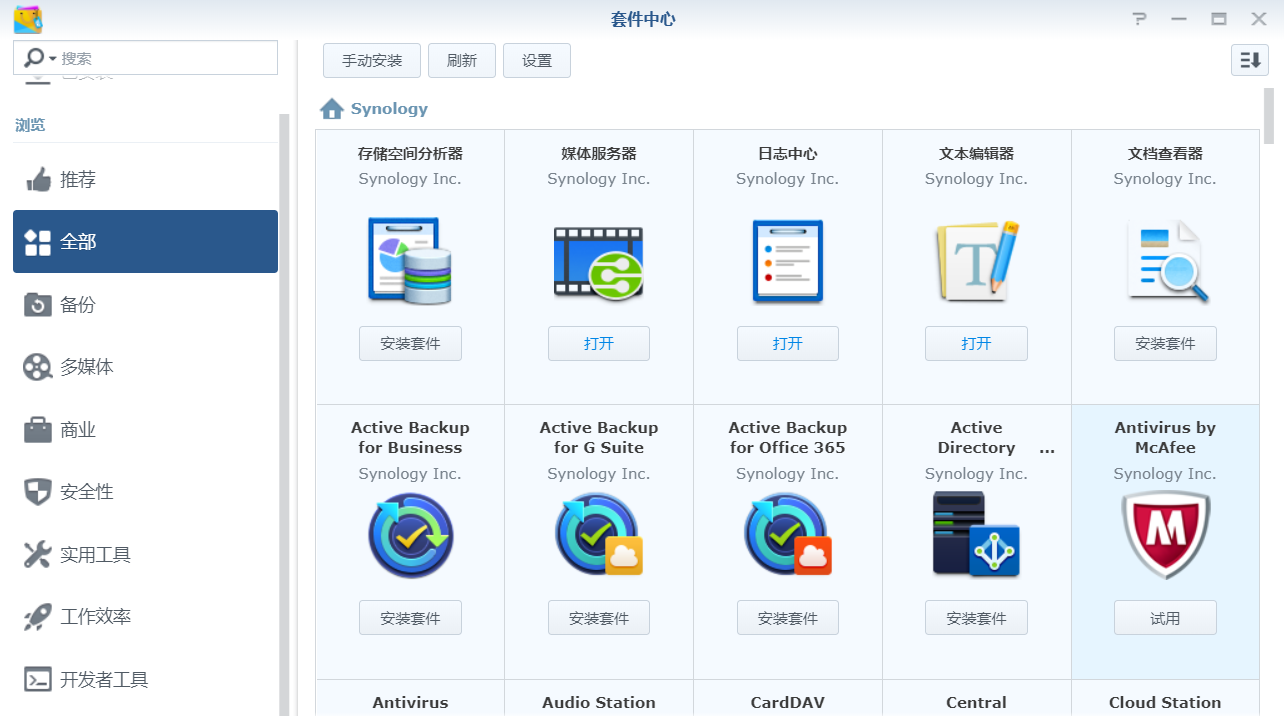Image resolution: width=1284 pixels, height=716 pixels.
Task: Click the Active Backup for Business icon
Action: click(410, 536)
